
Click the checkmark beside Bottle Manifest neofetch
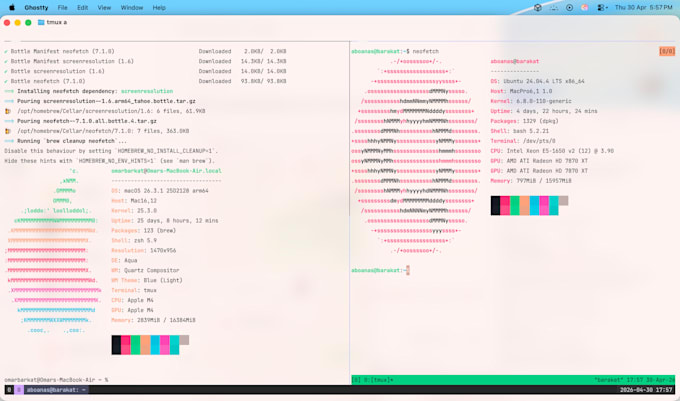click(6, 51)
